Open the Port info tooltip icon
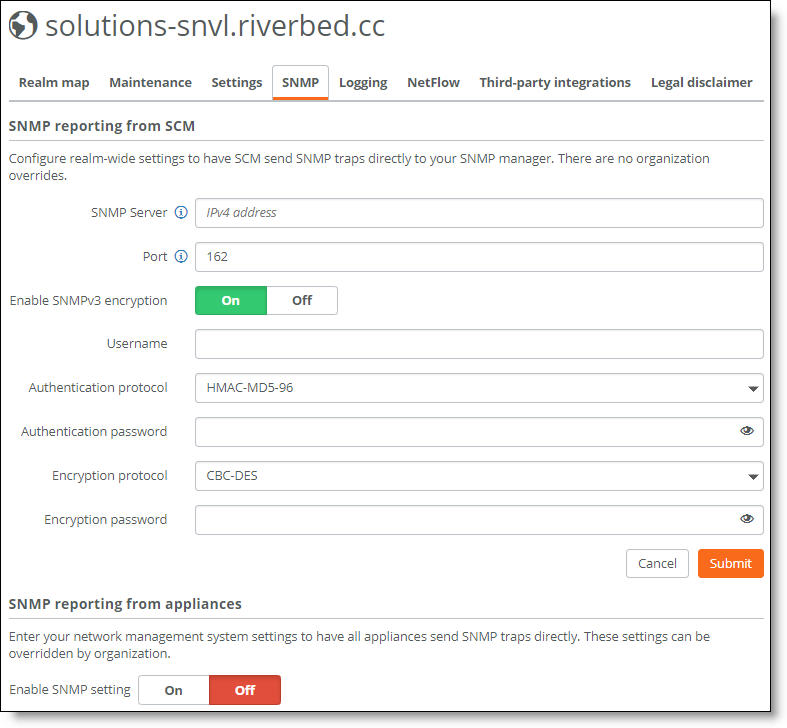 [x=181, y=257]
